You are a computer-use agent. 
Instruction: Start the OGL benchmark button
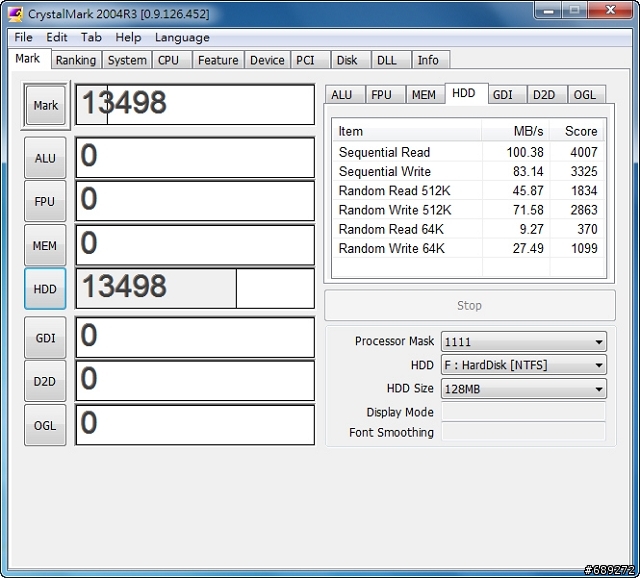(45, 425)
